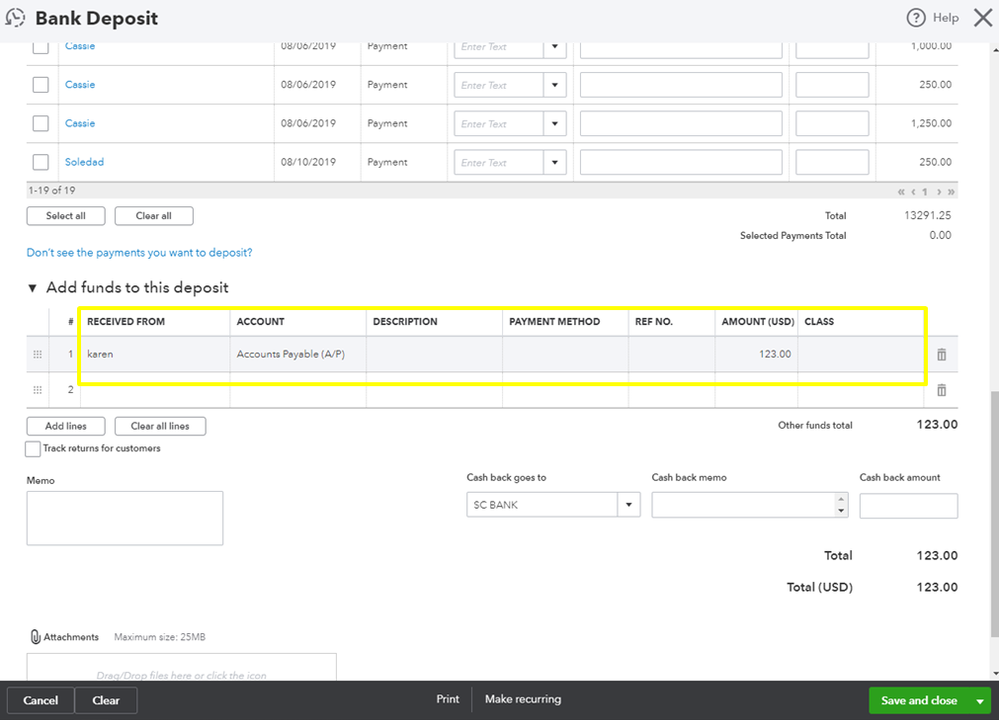Open the Help icon

click(x=916, y=18)
